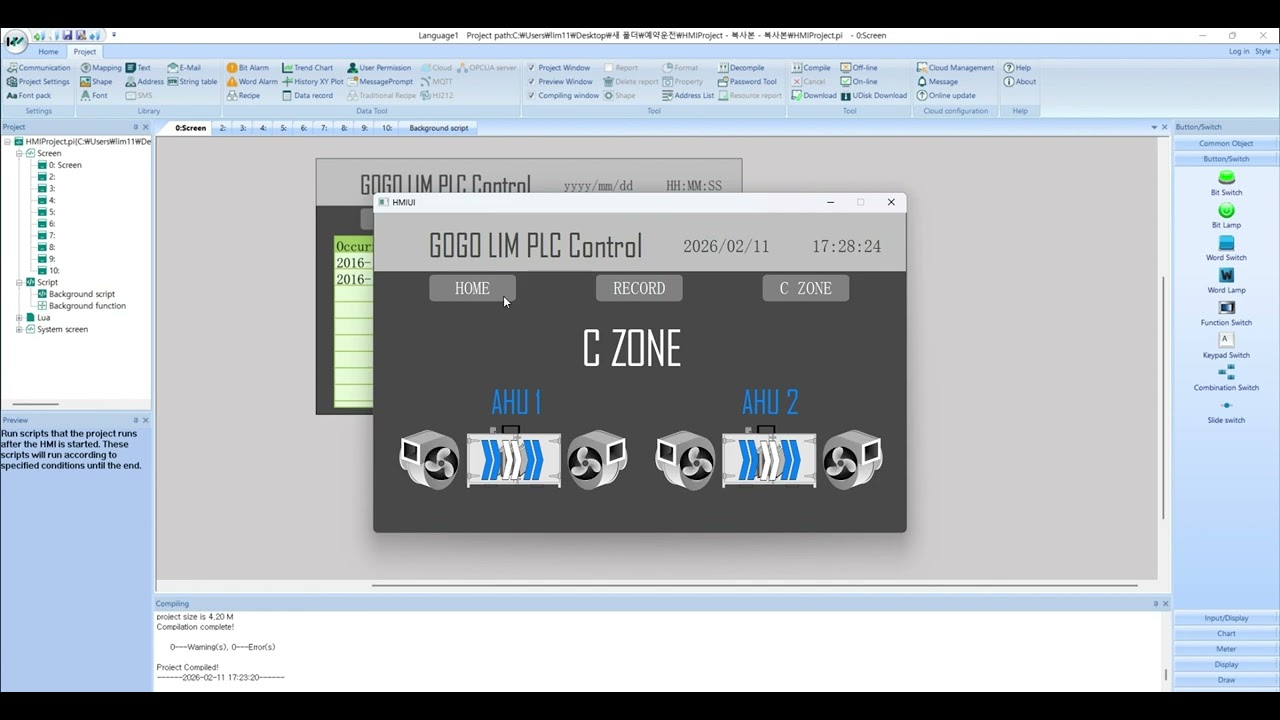This screenshot has width=1280, height=720.
Task: Click the editor vertical scrollbar
Action: point(1162,398)
